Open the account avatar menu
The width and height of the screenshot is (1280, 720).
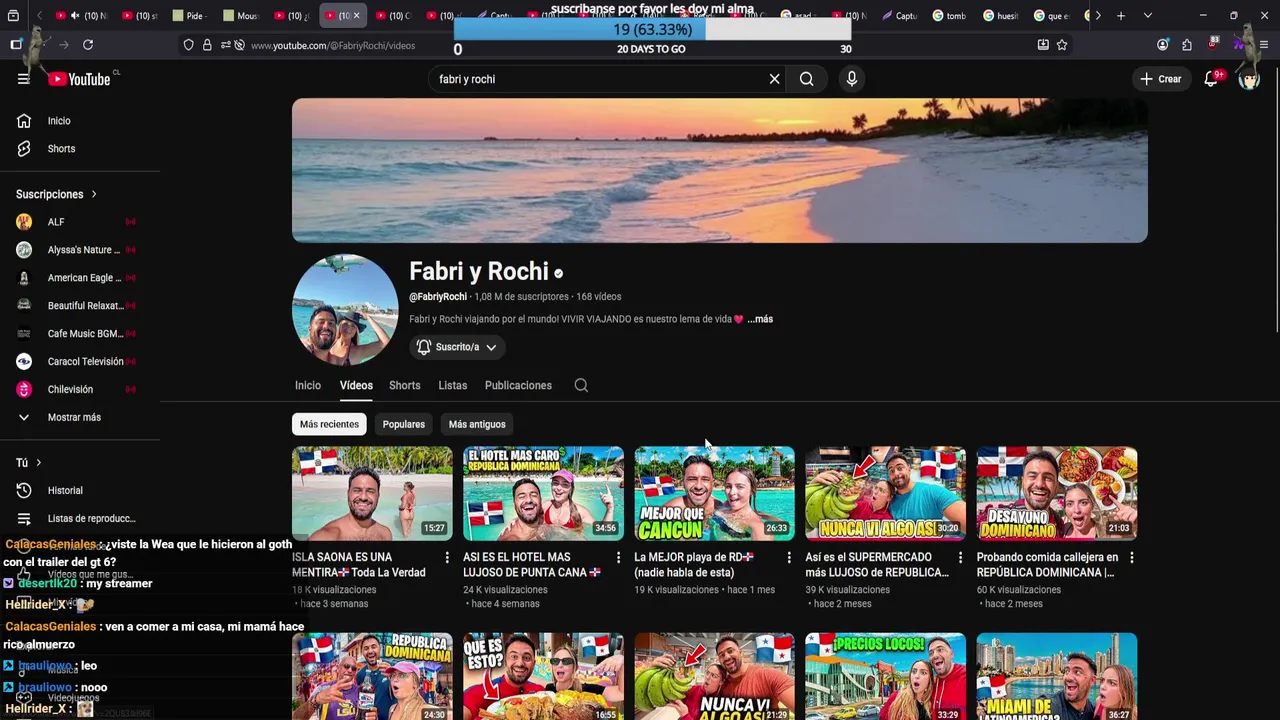(1249, 79)
